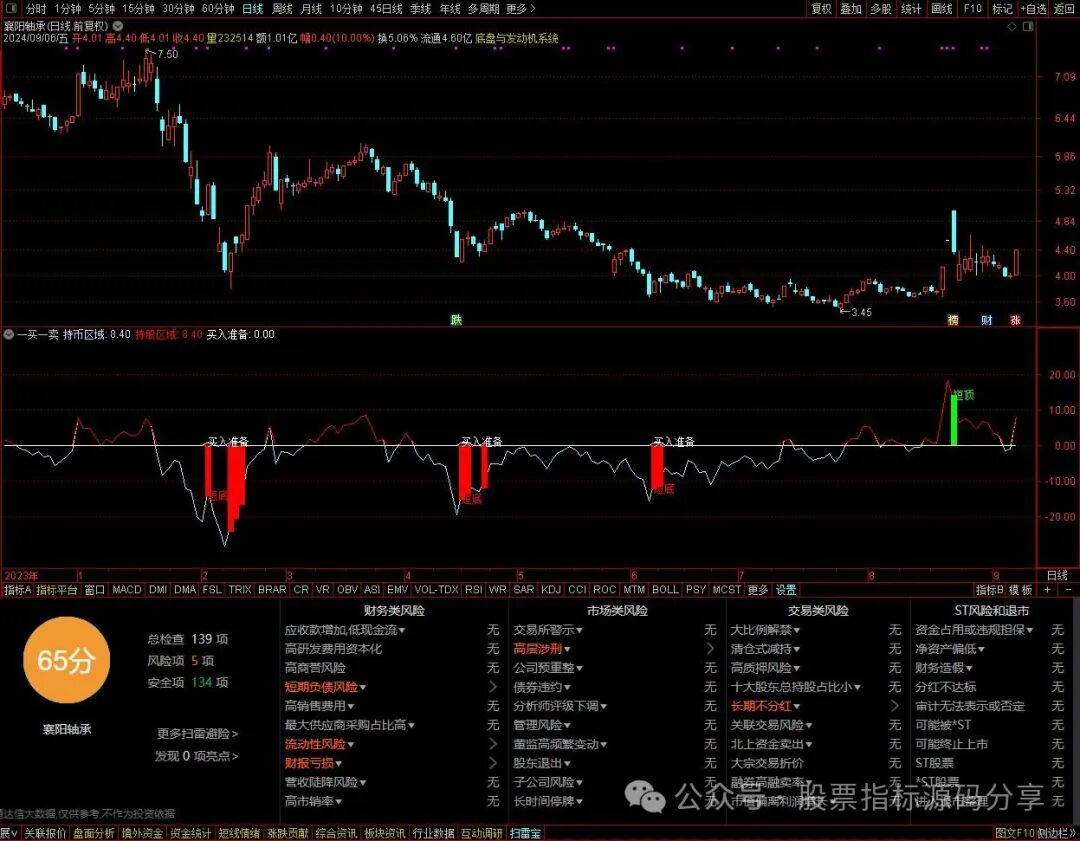Open the stock title dropdown circle next to 襄阳轴承
1080x841 pixels.
[118, 25]
